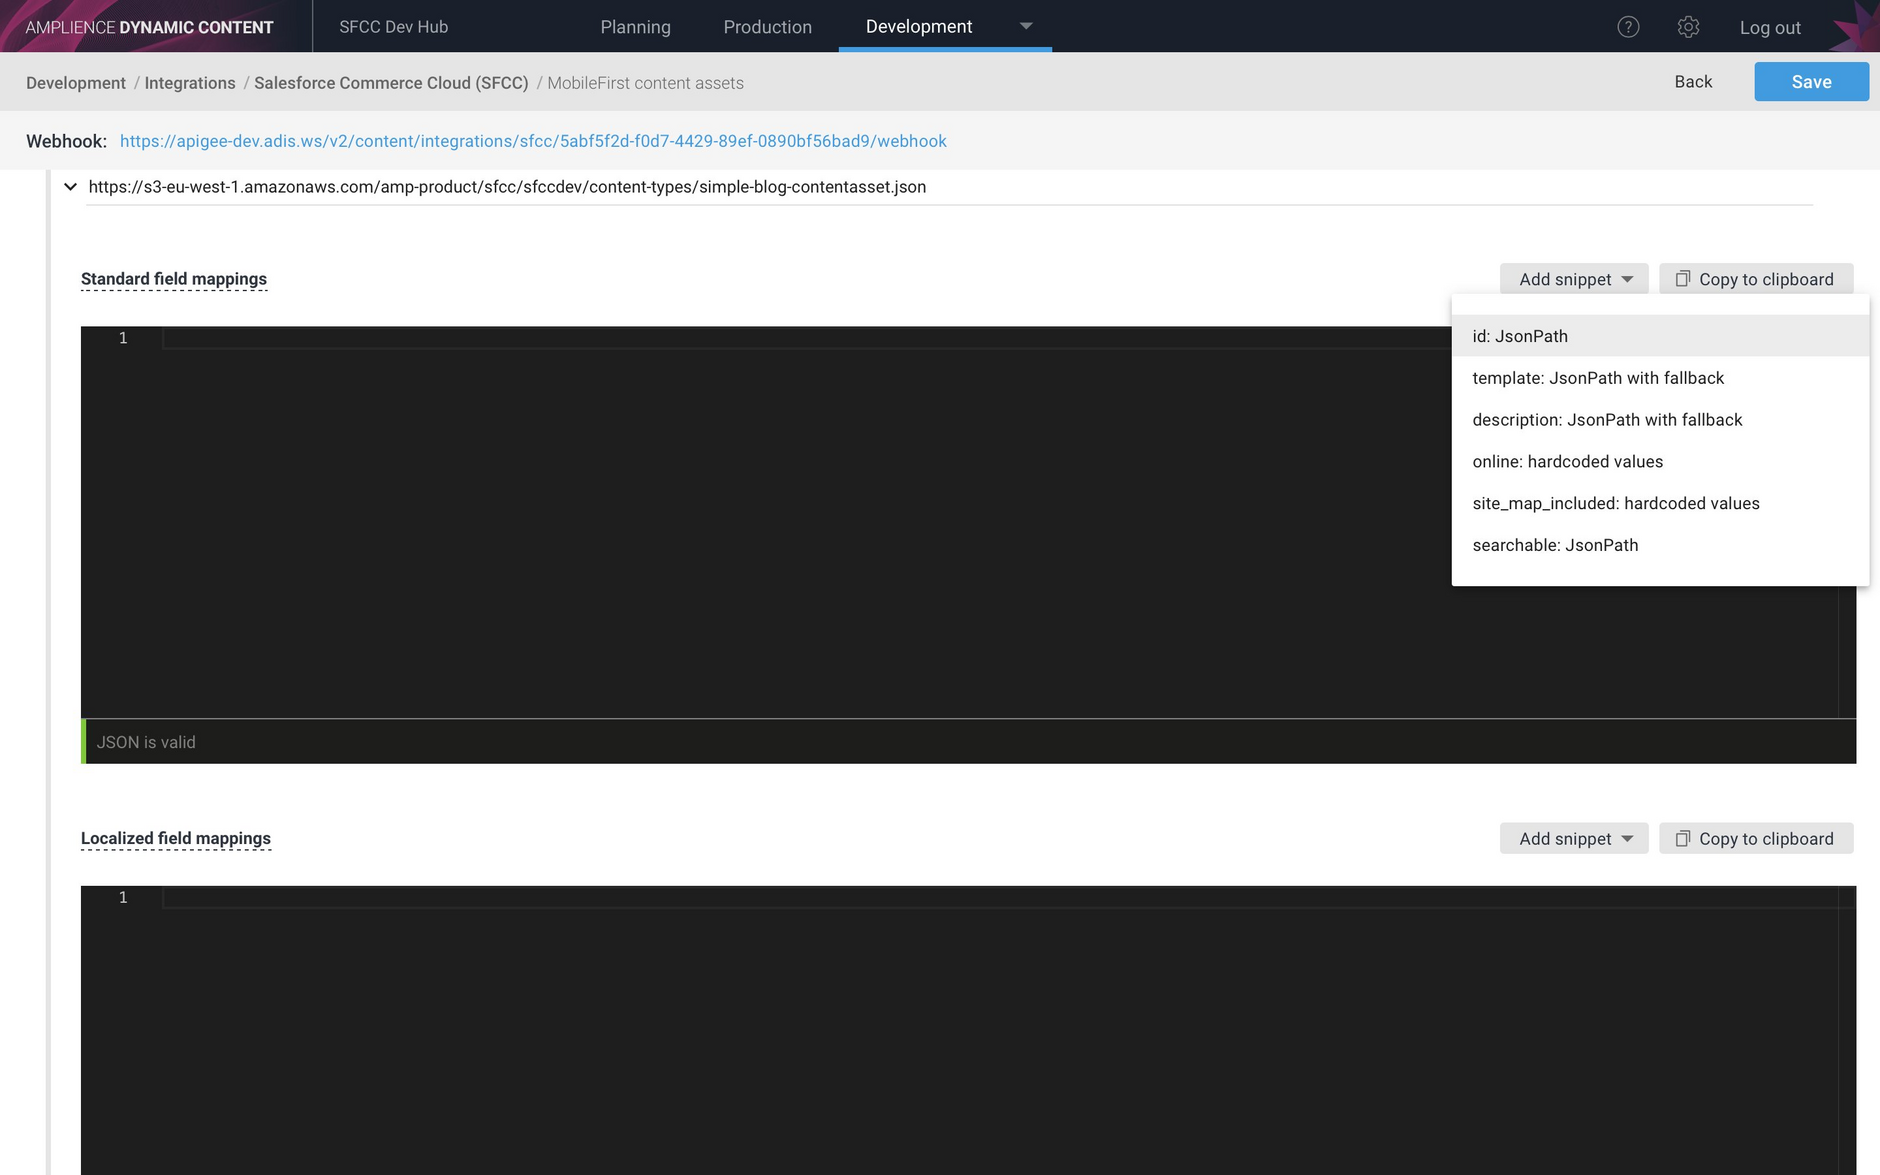
Task: Click the Back button
Action: click(1693, 82)
